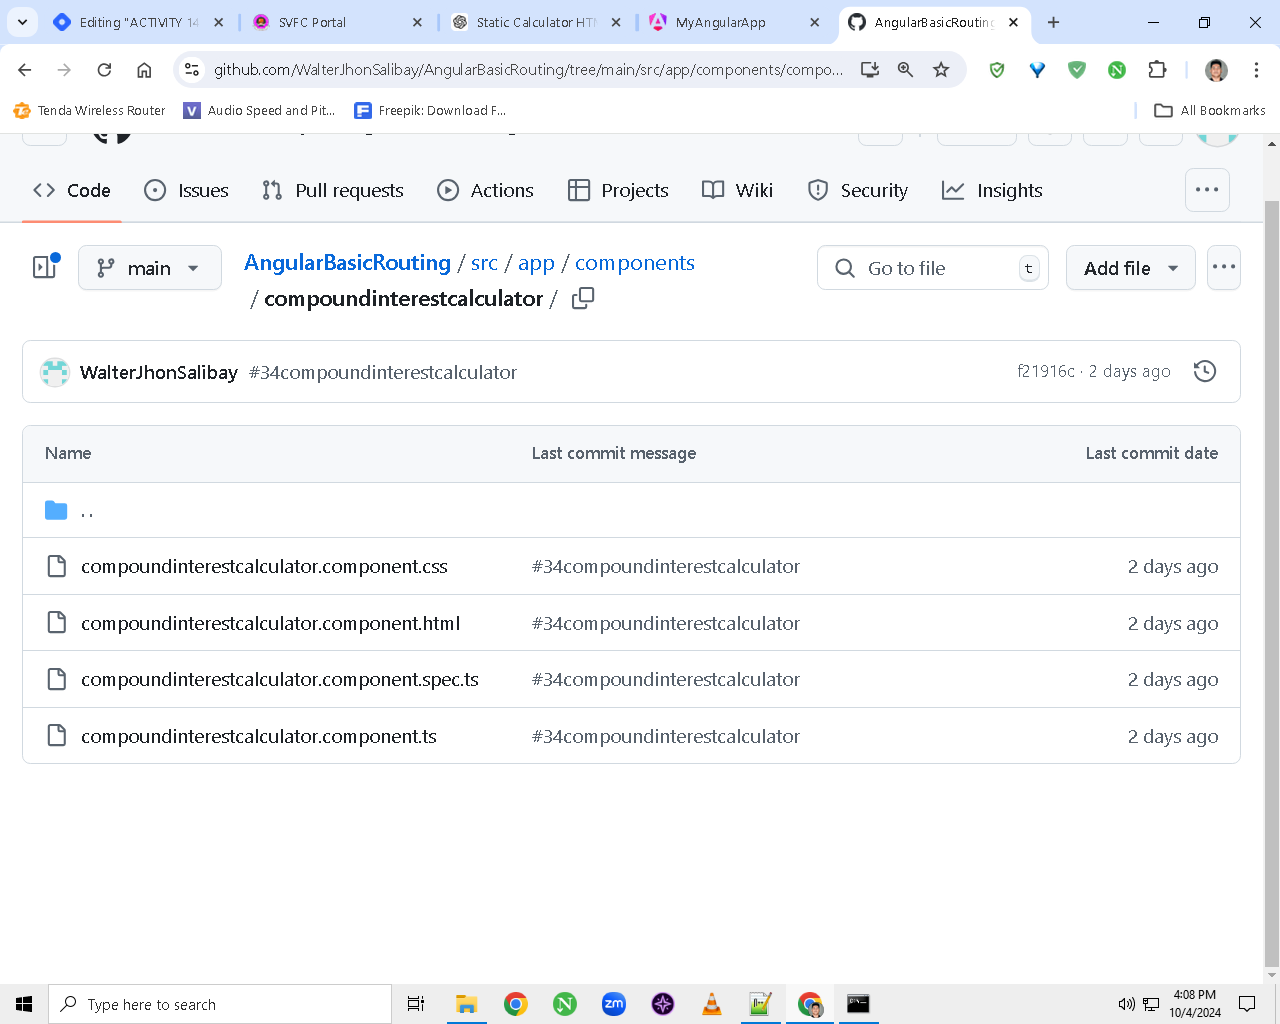Reload the current page
This screenshot has height=1024, width=1280.
tap(104, 69)
